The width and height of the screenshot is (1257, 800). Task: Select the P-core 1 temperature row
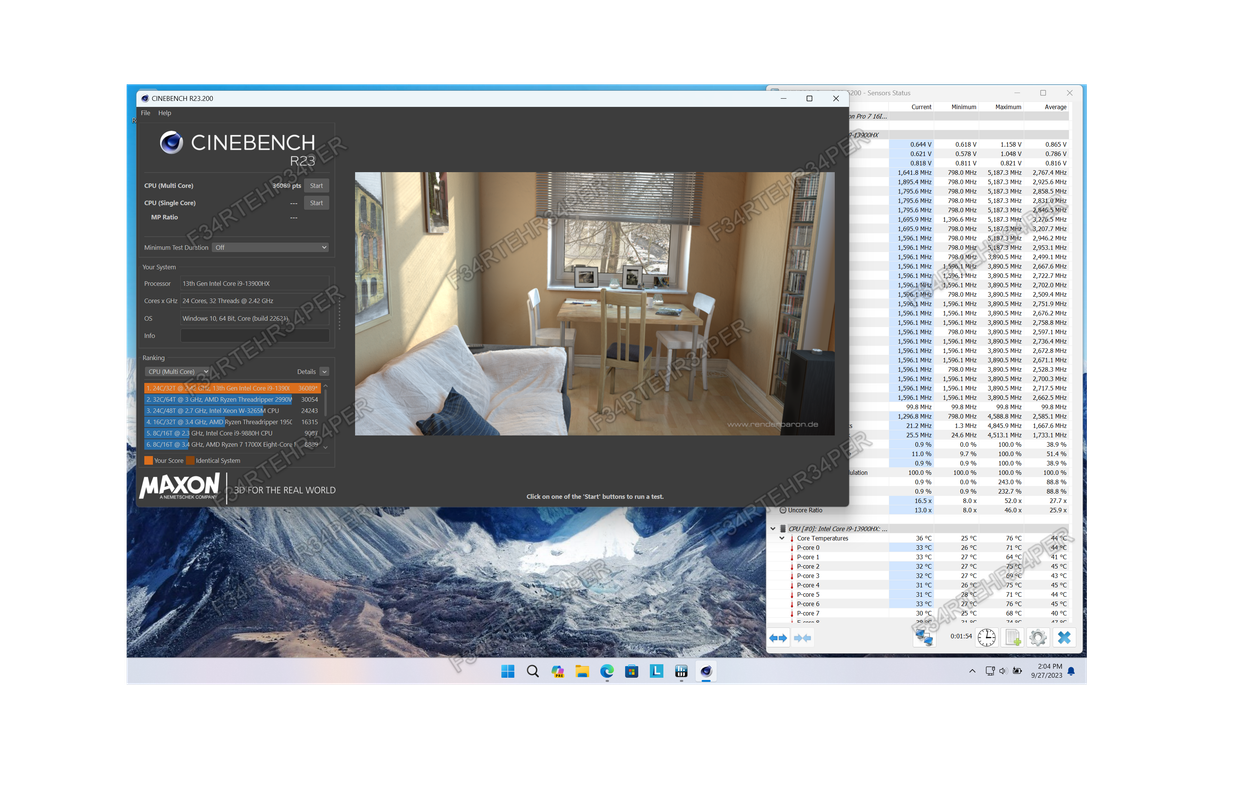coord(919,557)
